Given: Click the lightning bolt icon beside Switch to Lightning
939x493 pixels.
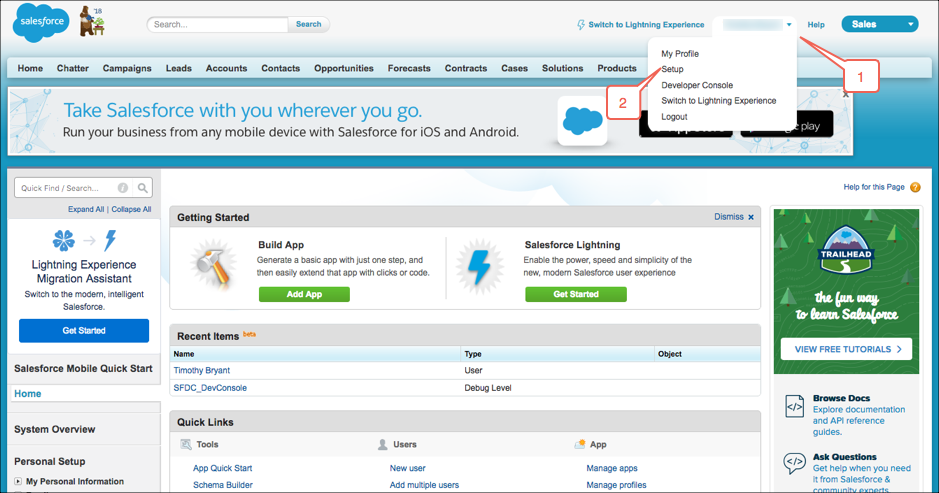Looking at the screenshot, I should [580, 25].
